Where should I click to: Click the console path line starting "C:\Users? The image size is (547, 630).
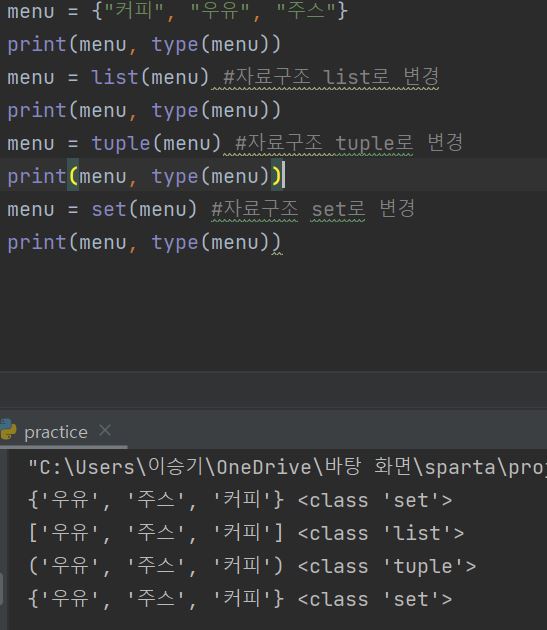point(287,468)
